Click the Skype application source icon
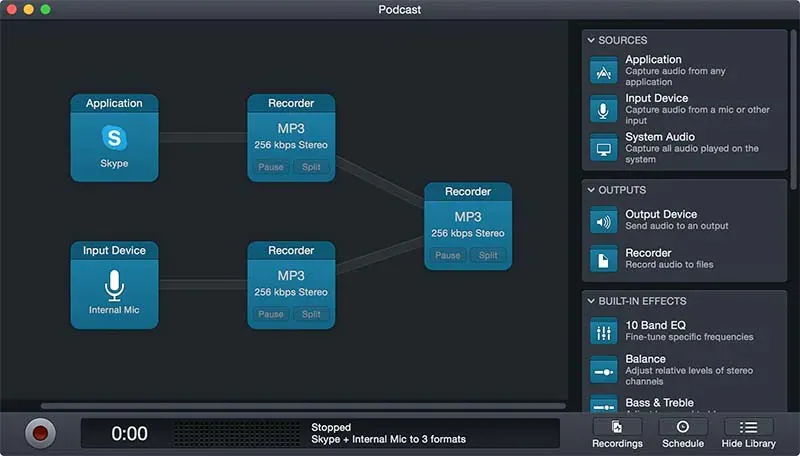 click(114, 138)
